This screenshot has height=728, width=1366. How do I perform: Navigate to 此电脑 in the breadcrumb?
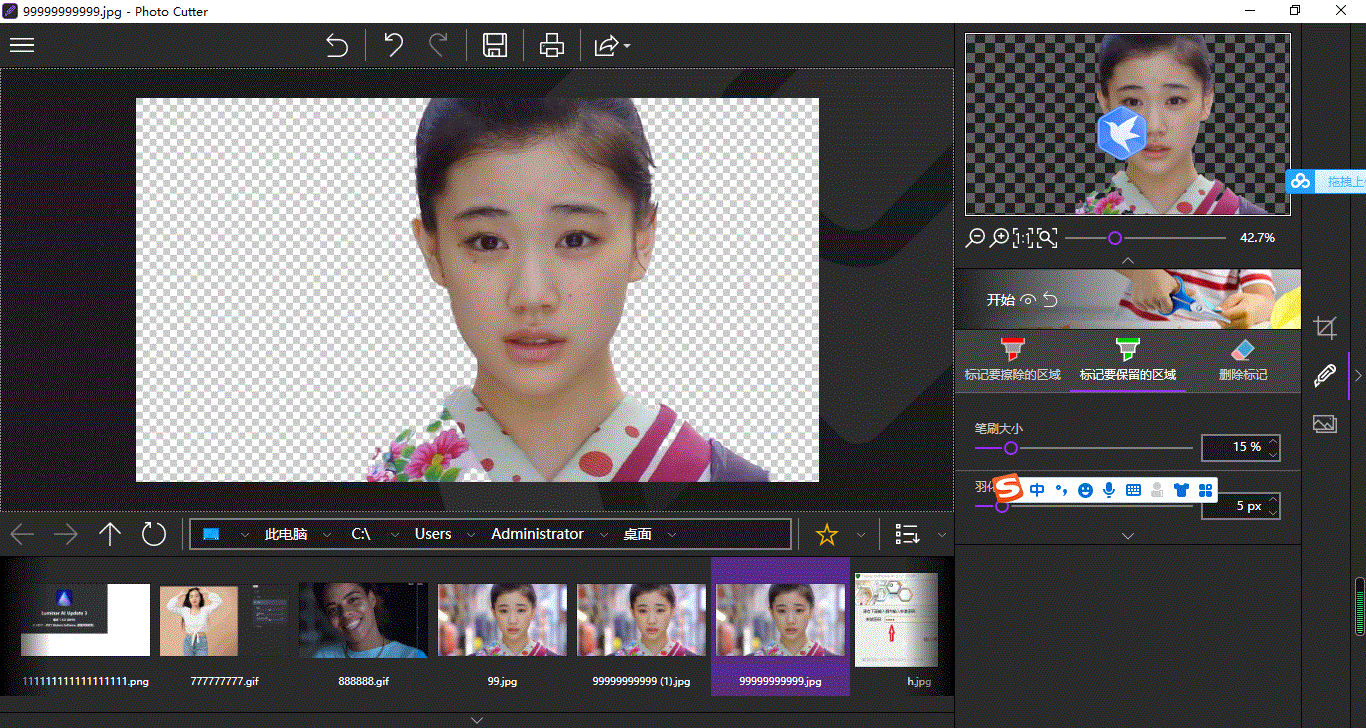[286, 534]
